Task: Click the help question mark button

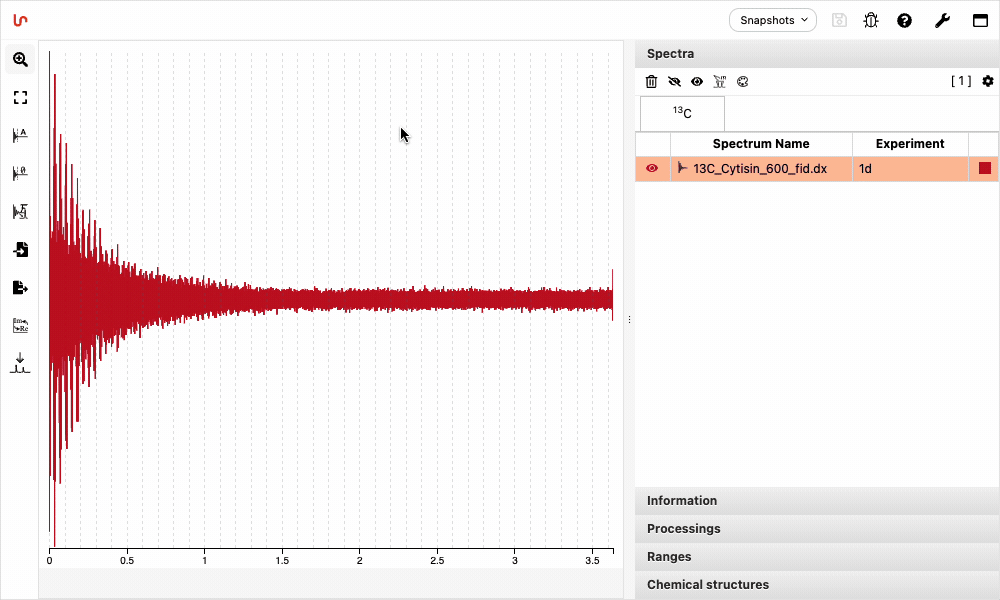Action: coord(904,20)
